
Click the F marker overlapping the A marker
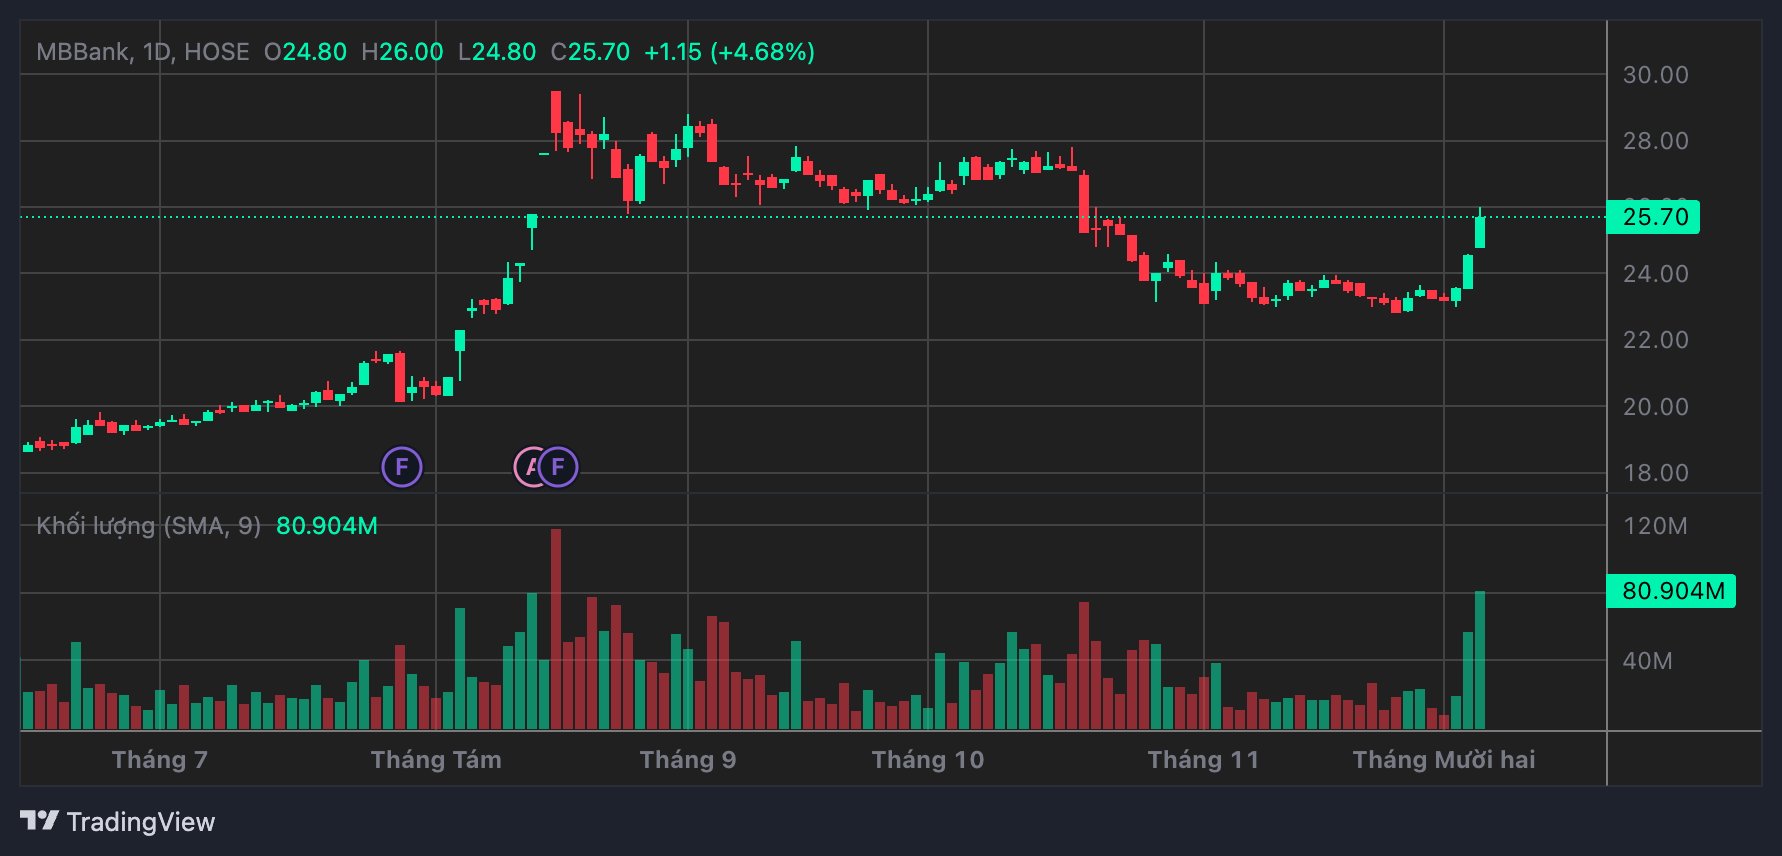(x=560, y=467)
